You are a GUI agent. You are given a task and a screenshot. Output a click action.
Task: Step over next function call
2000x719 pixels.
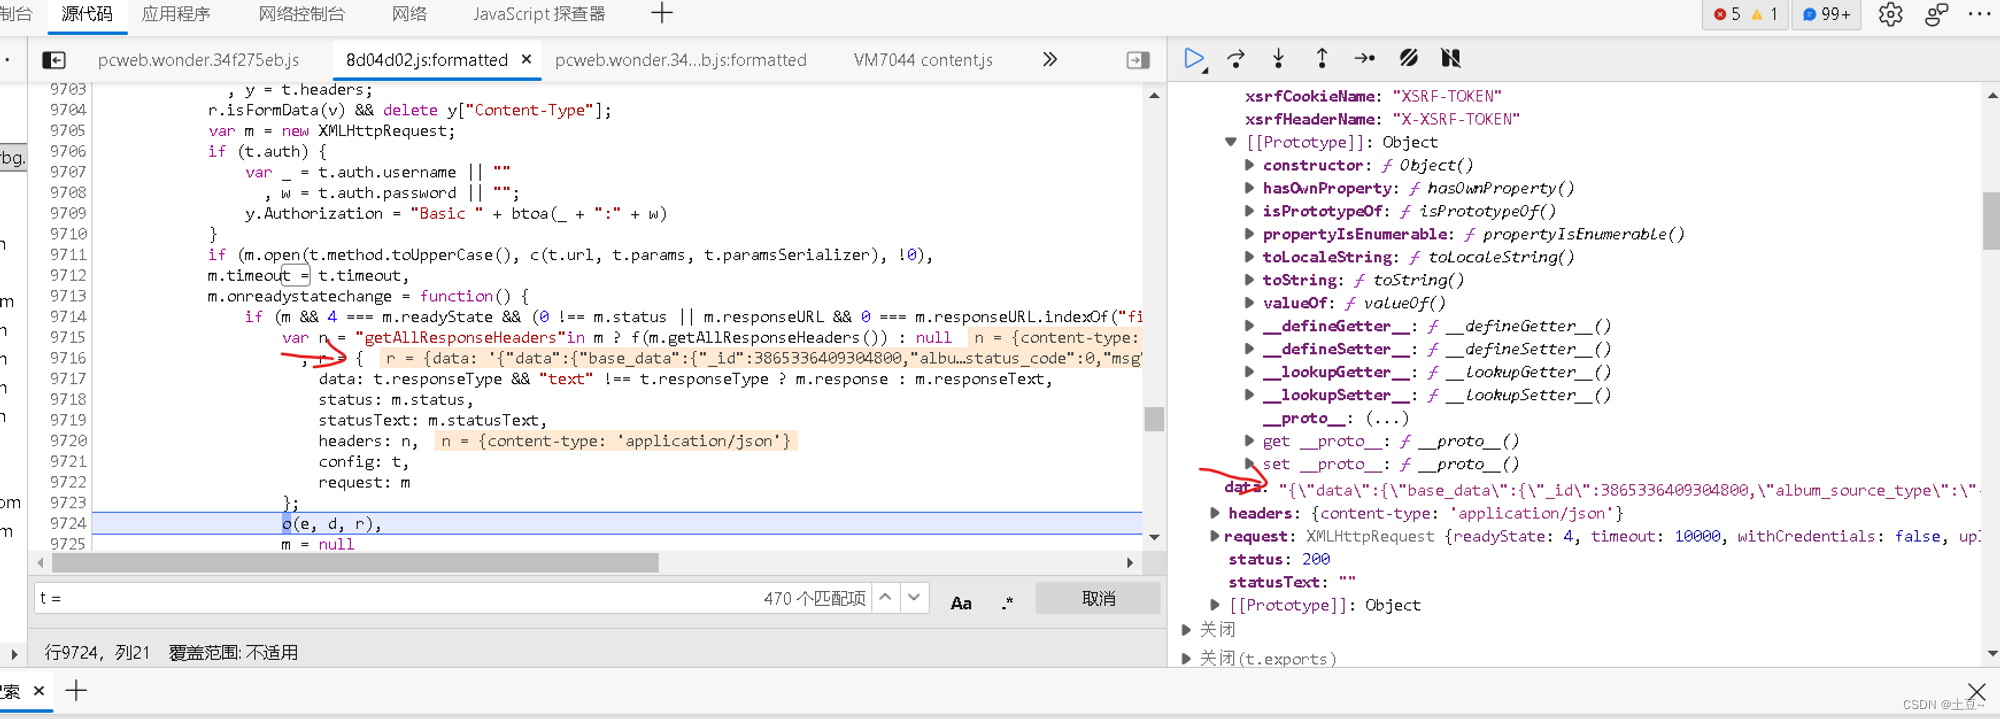[x=1237, y=59]
